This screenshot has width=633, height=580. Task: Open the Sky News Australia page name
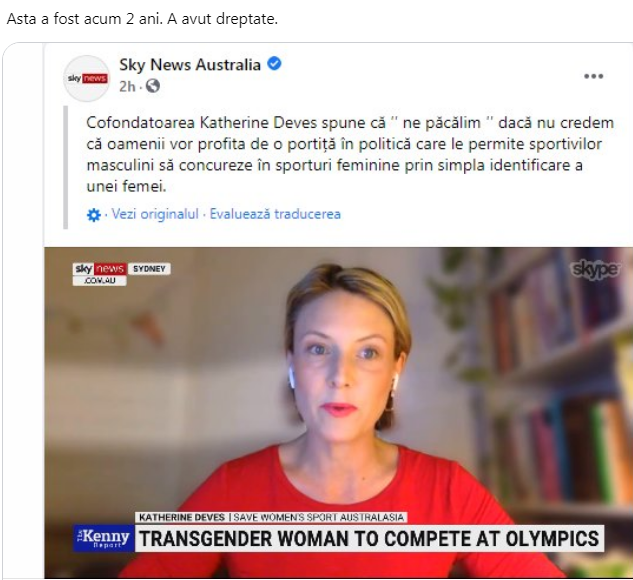tap(190, 65)
